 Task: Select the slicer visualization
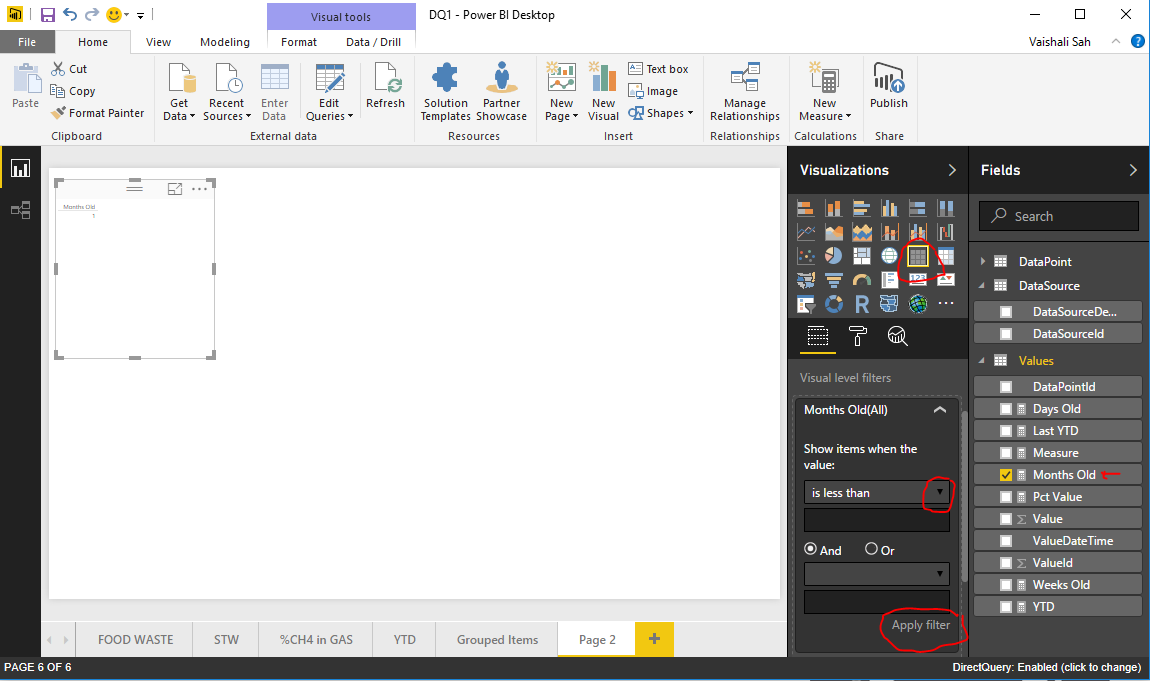click(805, 303)
